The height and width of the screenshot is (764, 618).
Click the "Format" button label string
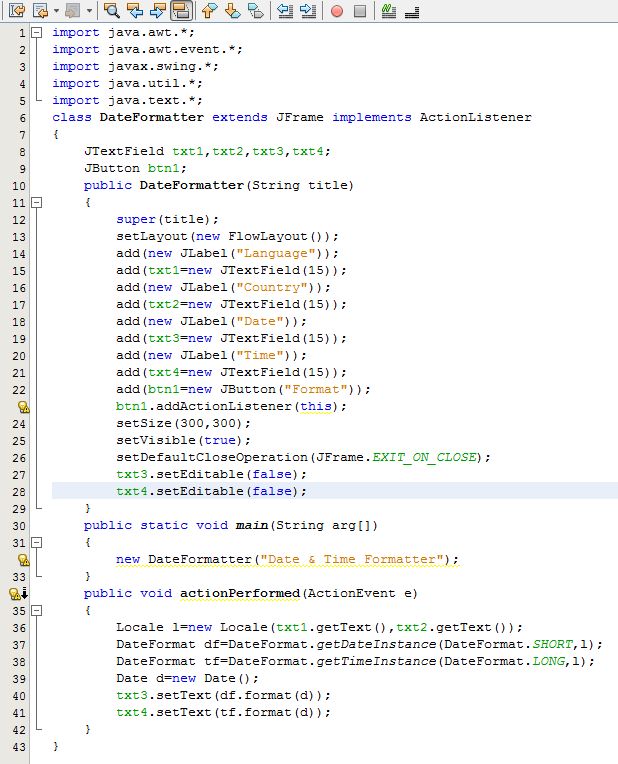click(316, 389)
